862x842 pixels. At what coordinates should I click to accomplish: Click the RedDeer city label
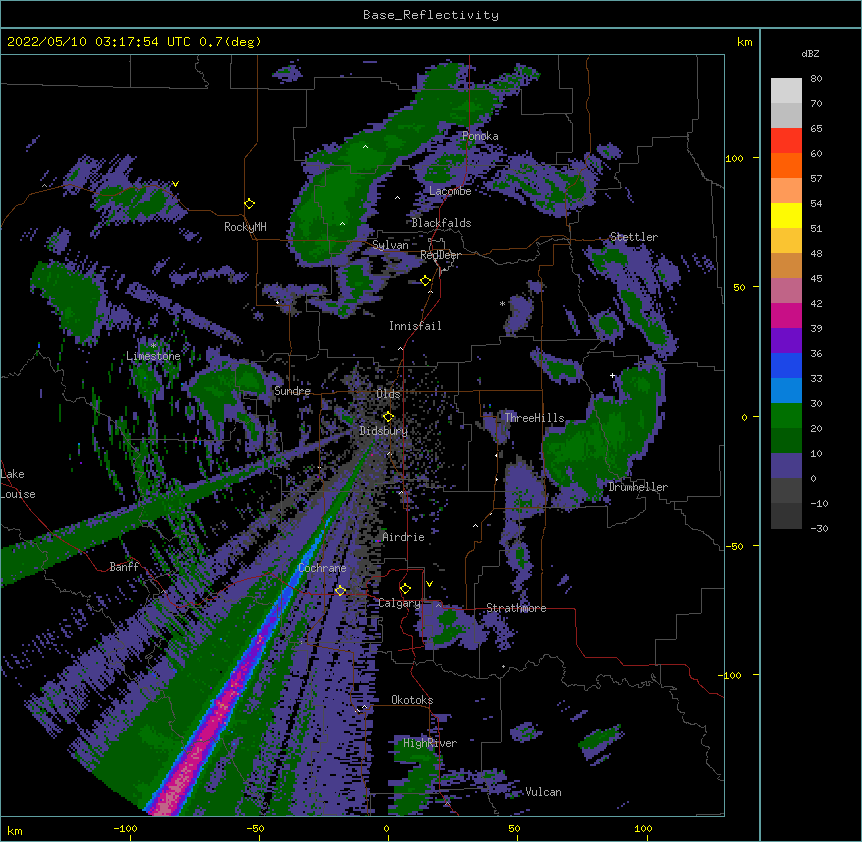click(x=440, y=255)
